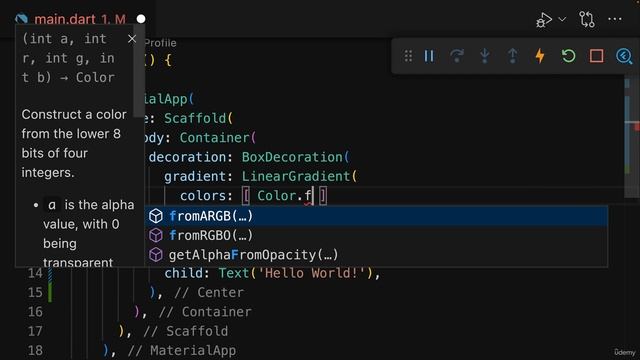Trigger Flutter hot reload lightning icon
This screenshot has height=360, width=640.
pos(540,56)
